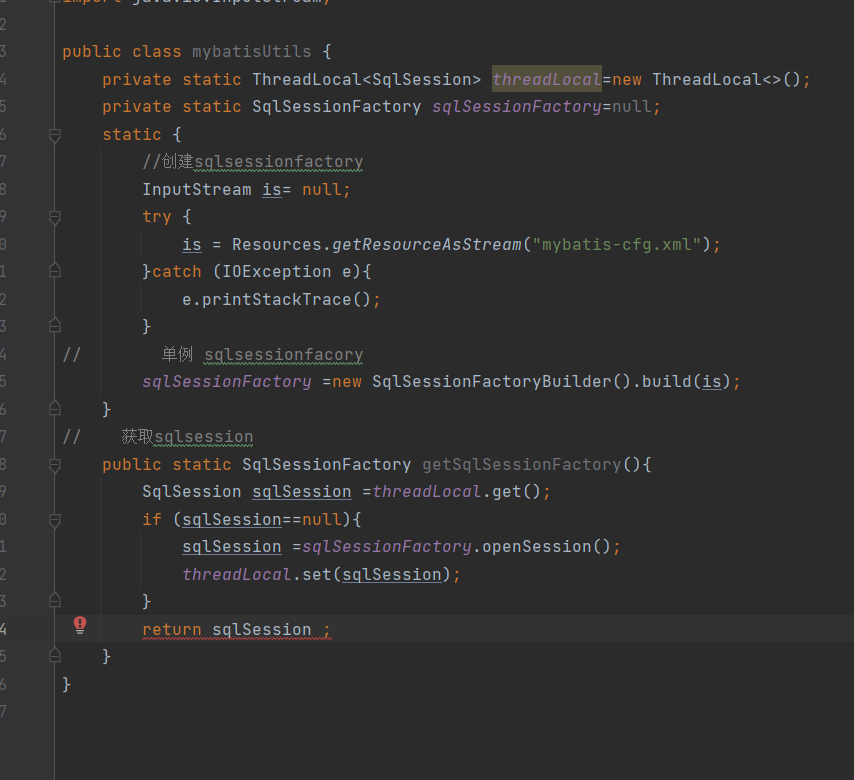Screen dimensions: 854x780
Task: Click threadLocal.set(sqlSession) call
Action: (321, 575)
